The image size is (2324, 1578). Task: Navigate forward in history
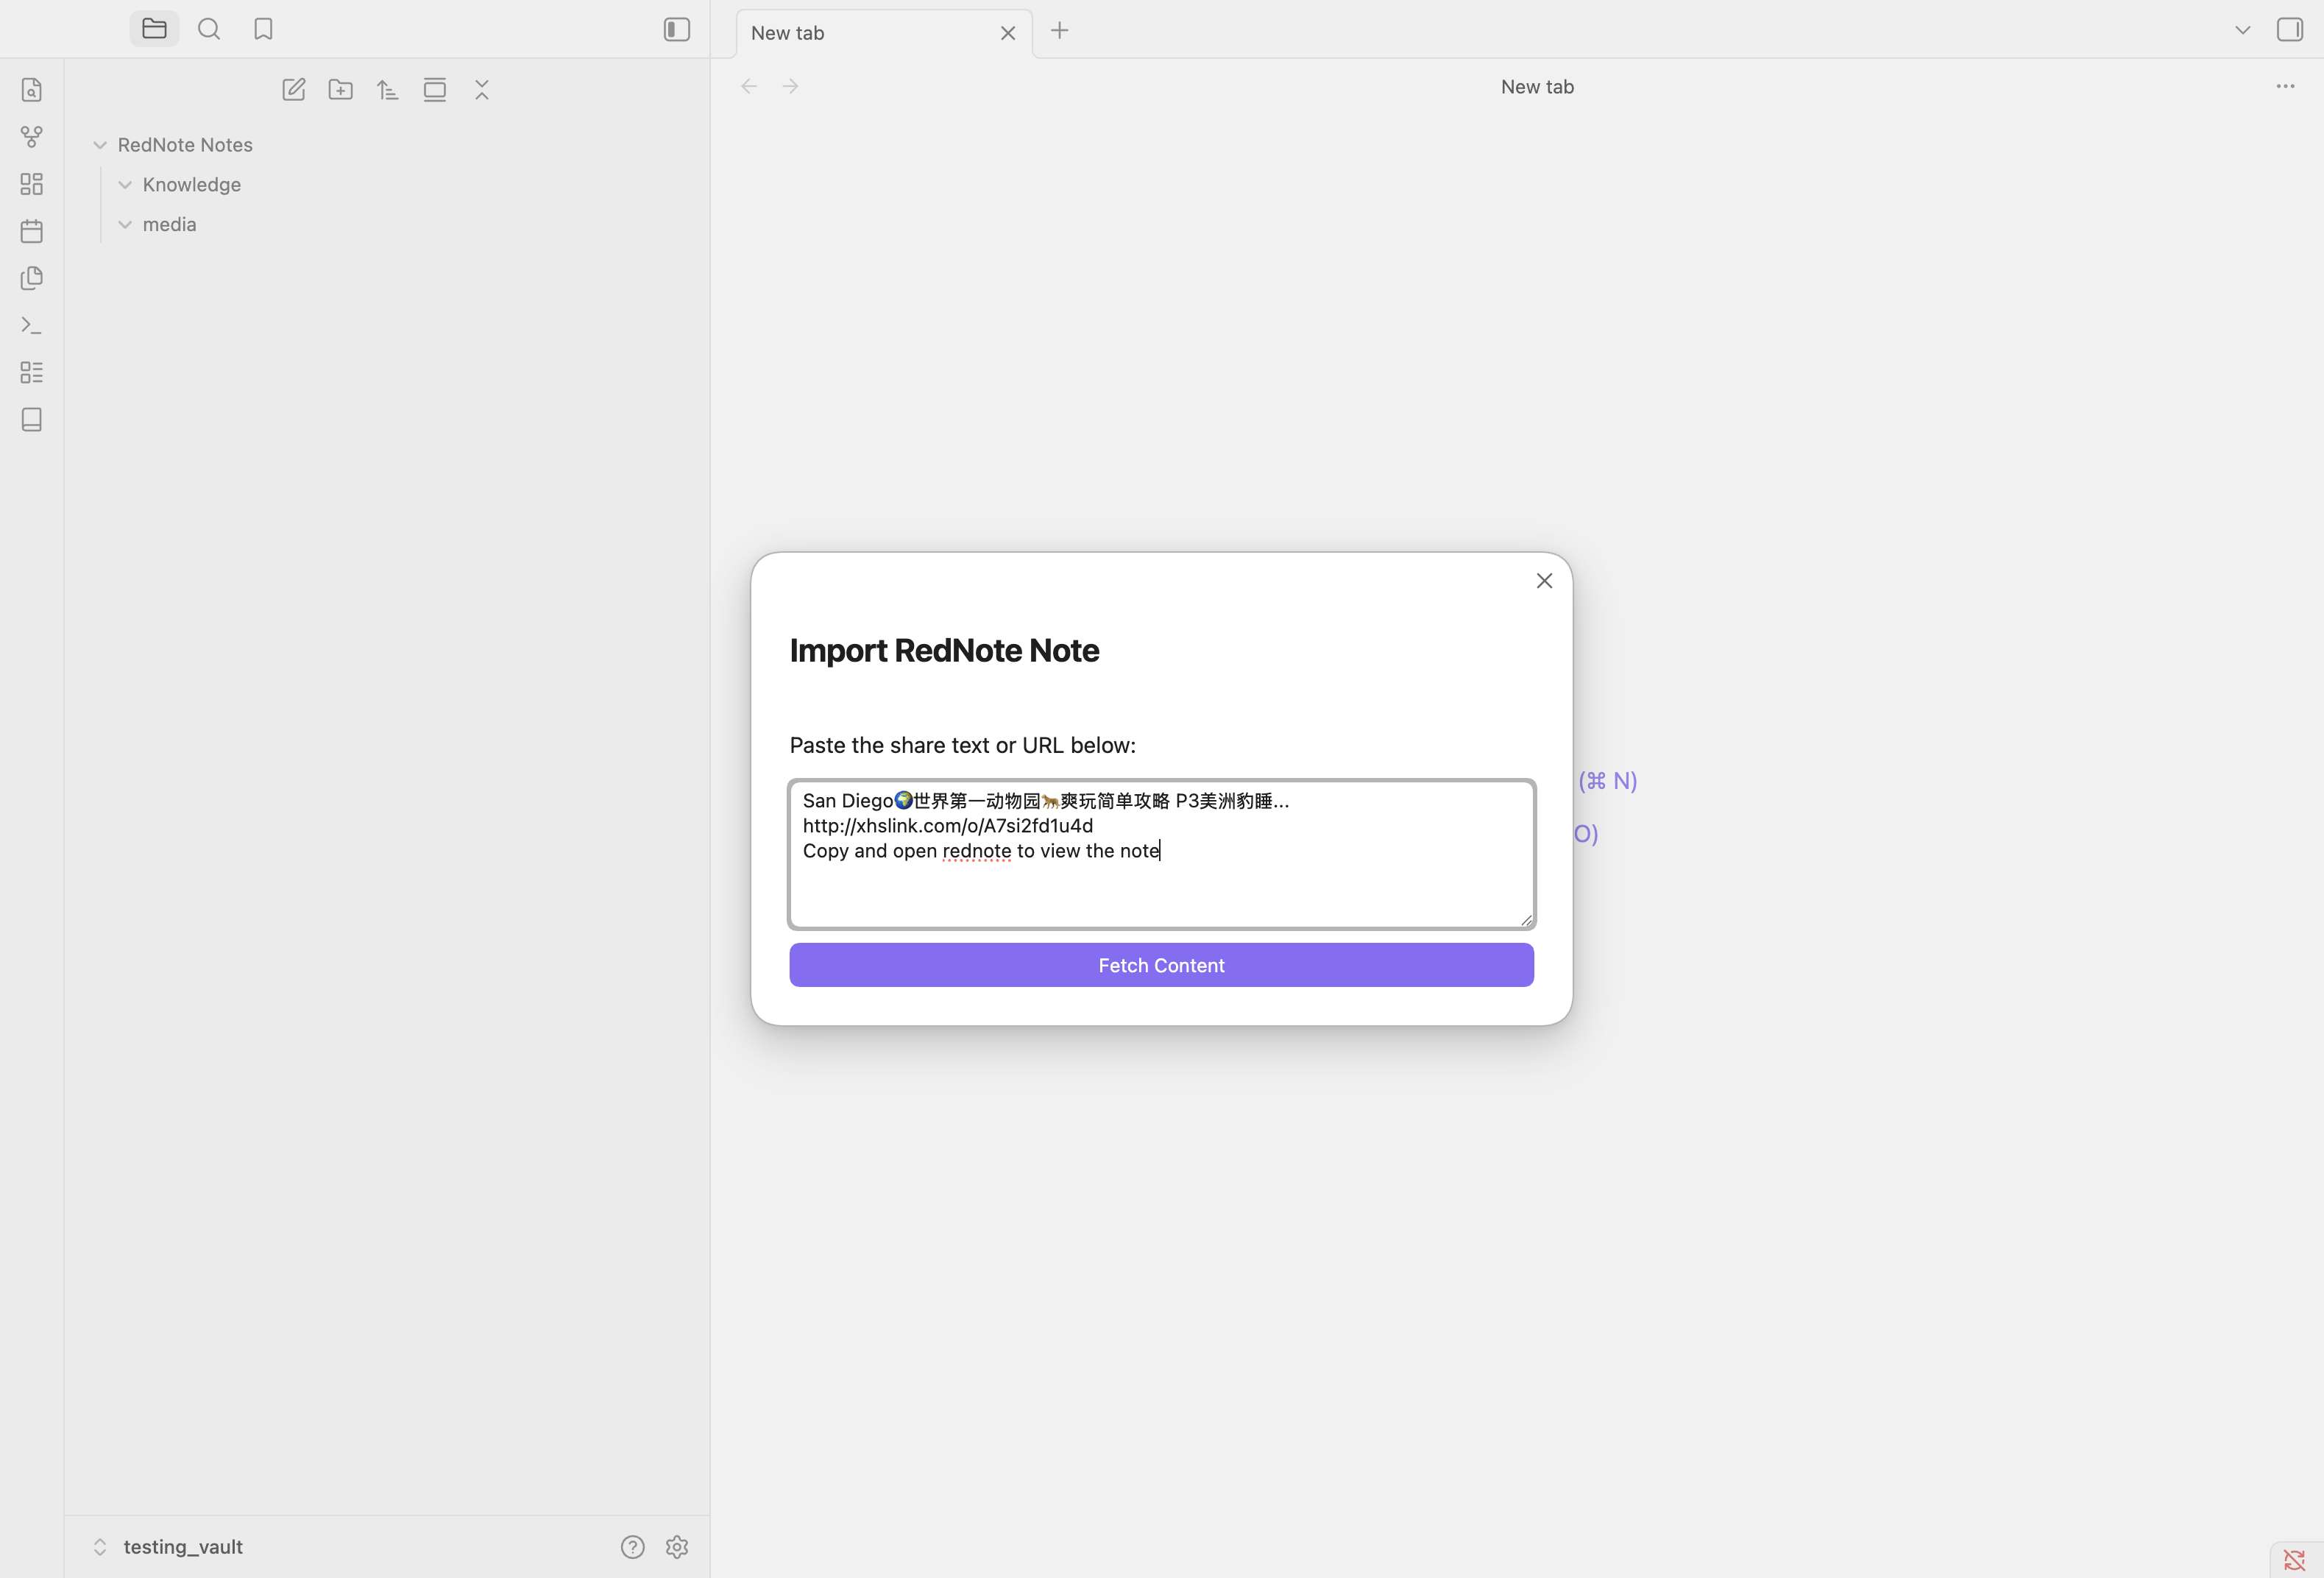791,87
